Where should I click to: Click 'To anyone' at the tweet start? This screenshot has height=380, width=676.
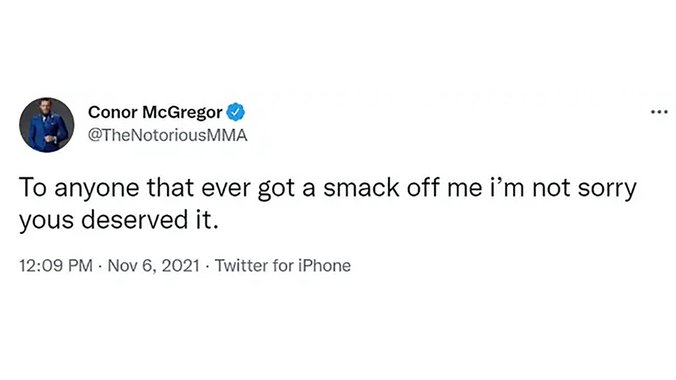tap(79, 190)
